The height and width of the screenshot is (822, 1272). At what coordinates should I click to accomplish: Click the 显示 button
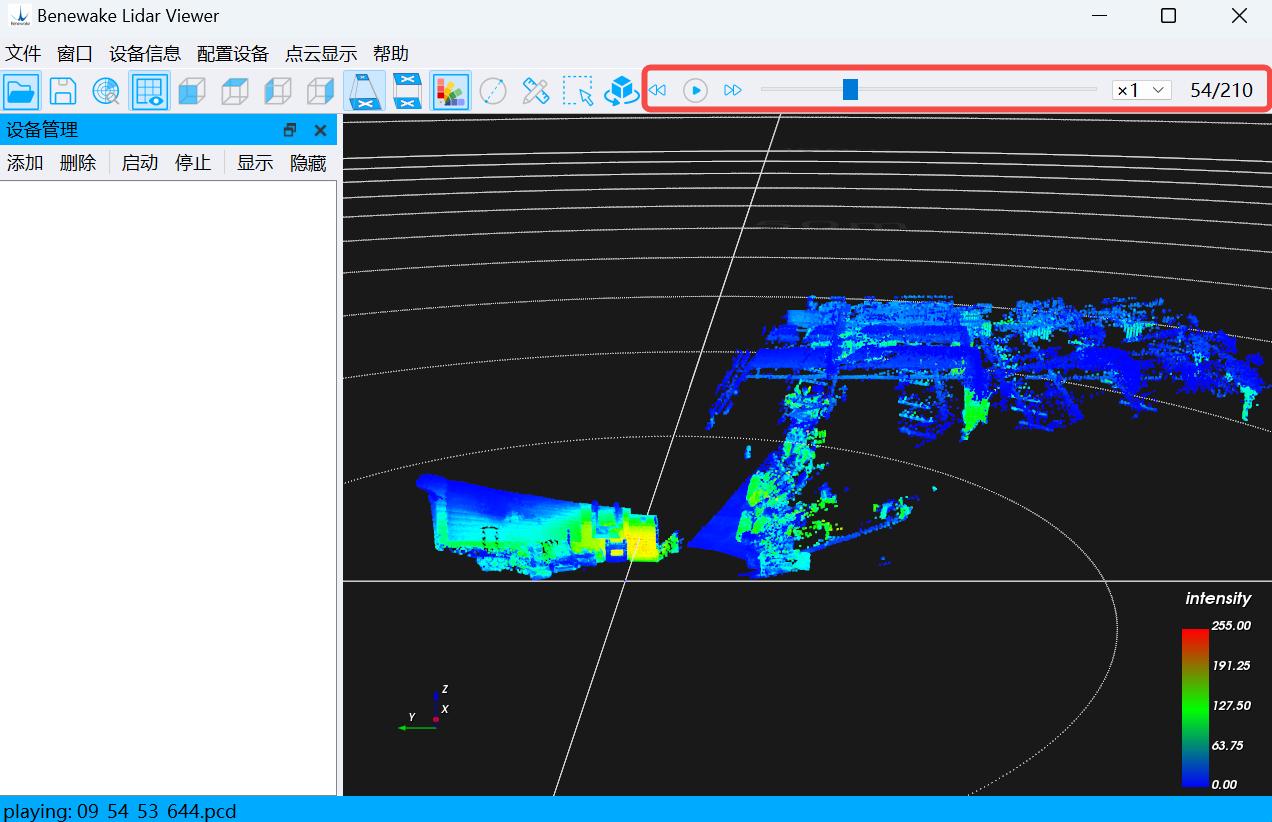click(x=255, y=163)
